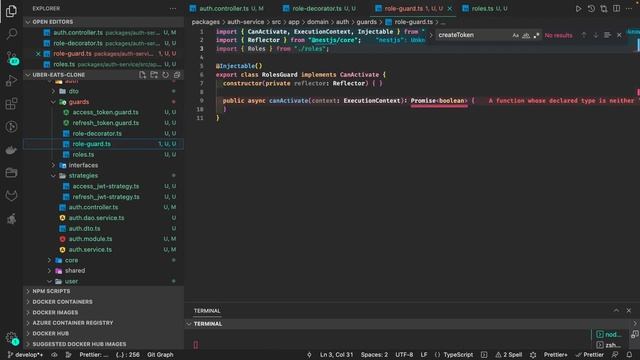The image size is (640, 360).
Task: Click Find in Selection icon
Action: click(x=607, y=35)
